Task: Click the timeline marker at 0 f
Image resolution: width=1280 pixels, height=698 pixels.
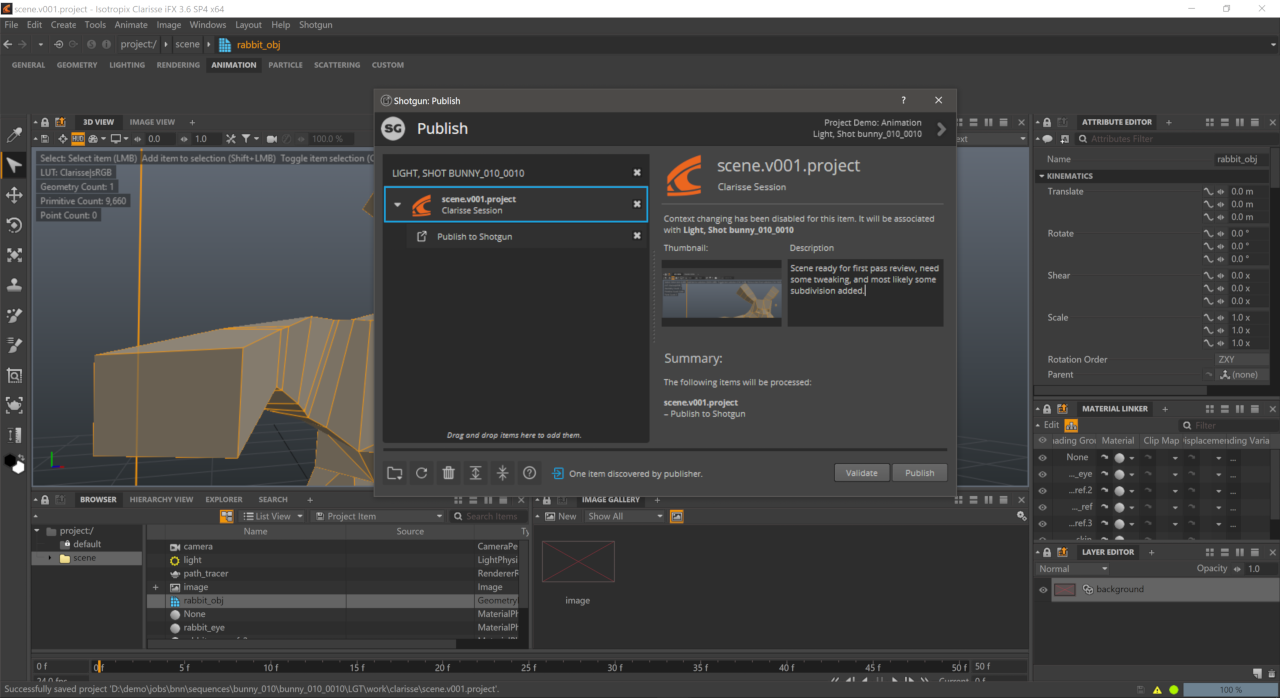Action: pos(98,666)
